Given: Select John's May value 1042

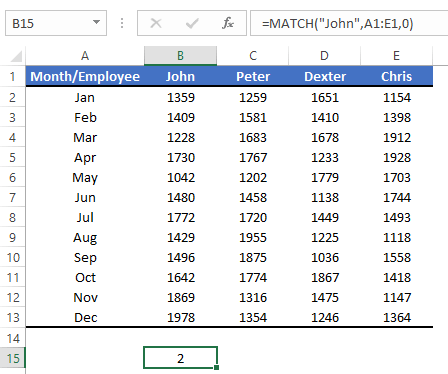Looking at the screenshot, I should pyautogui.click(x=180, y=177).
